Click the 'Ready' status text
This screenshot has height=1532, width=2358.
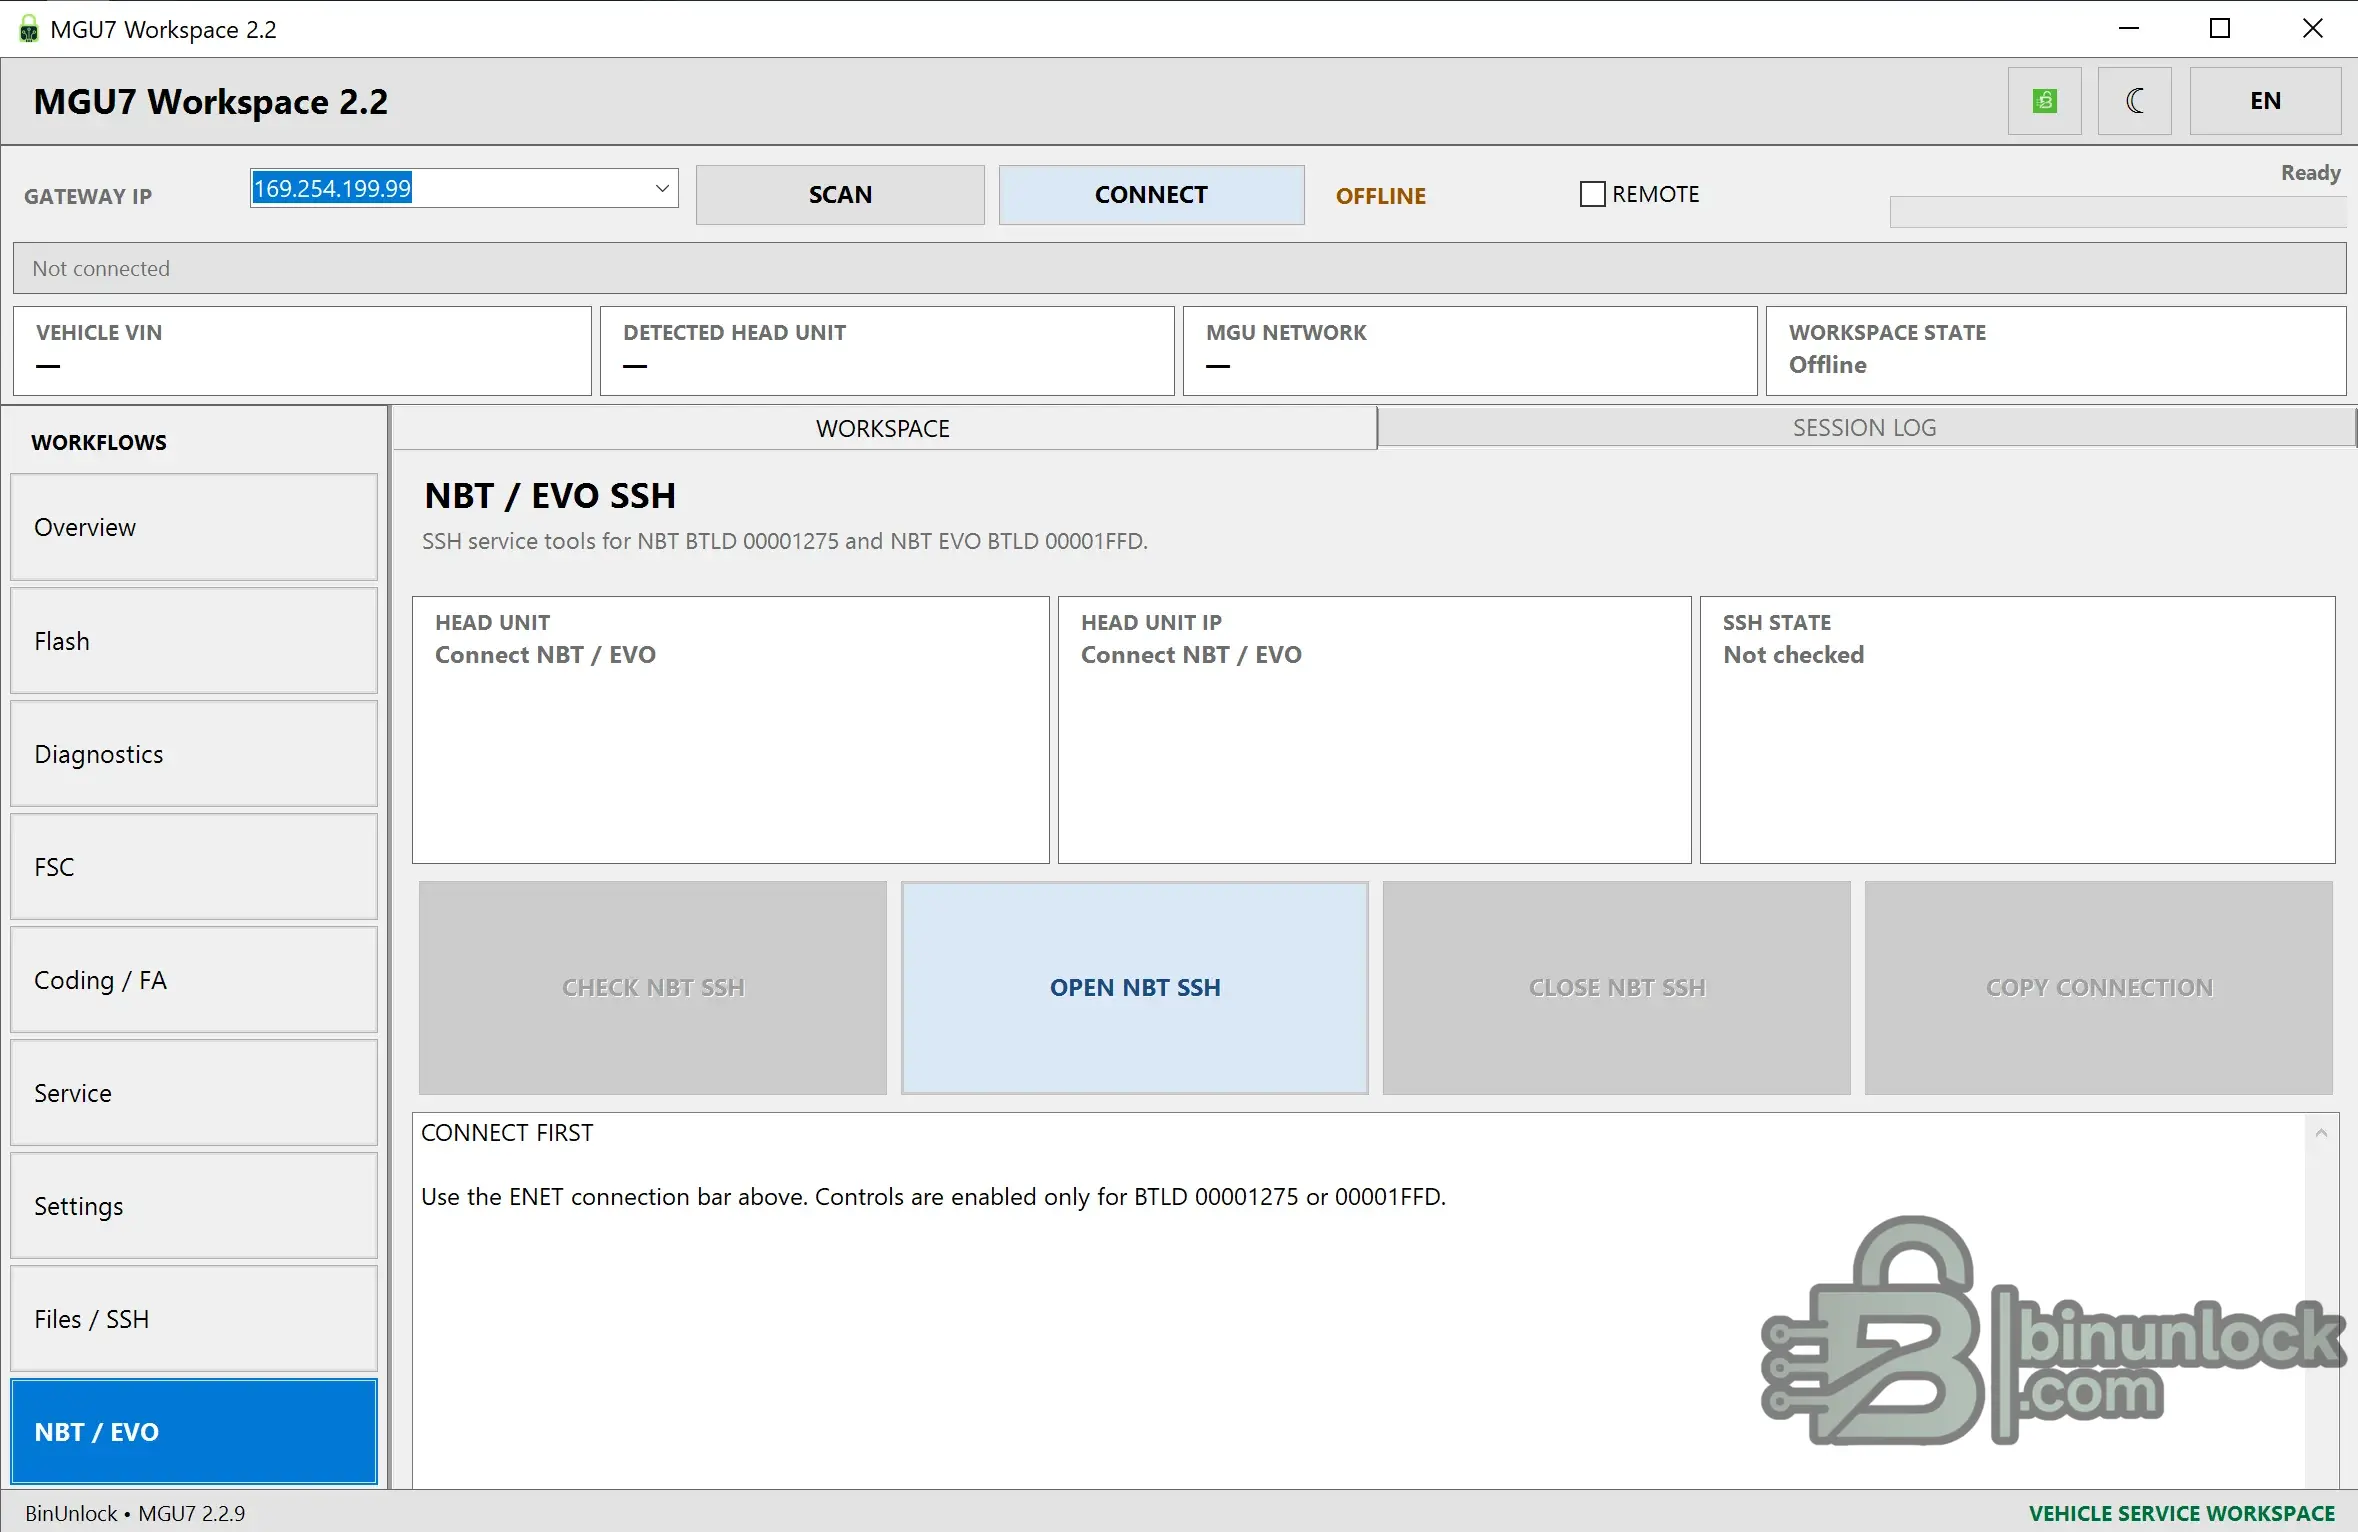[x=2310, y=173]
